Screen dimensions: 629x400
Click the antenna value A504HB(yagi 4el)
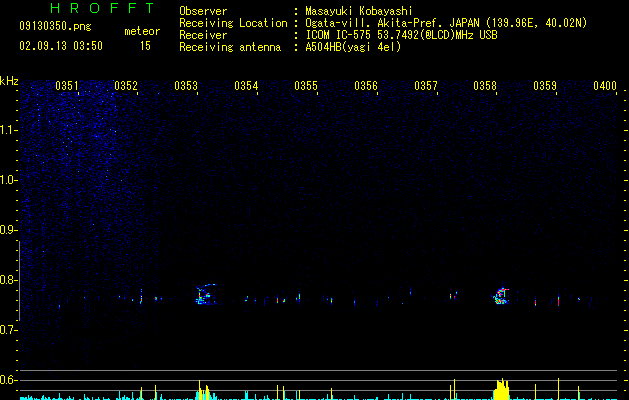click(x=353, y=47)
